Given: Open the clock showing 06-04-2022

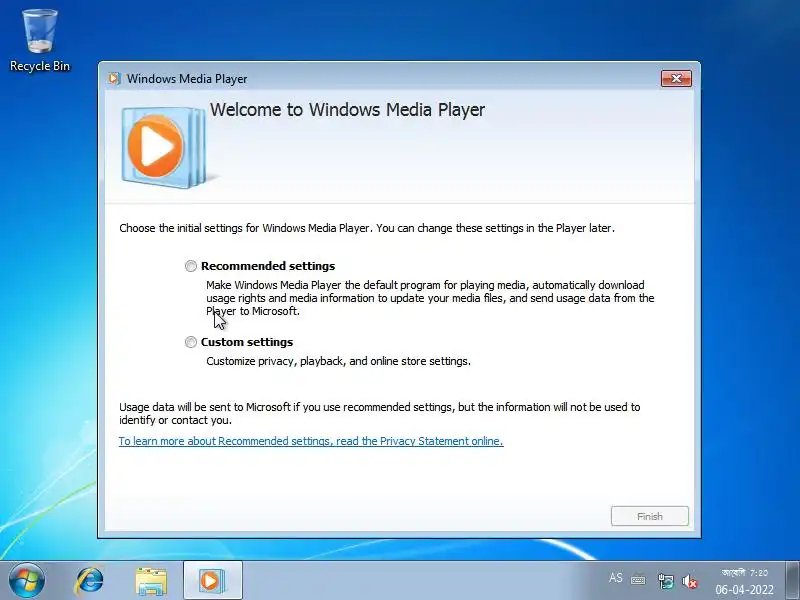Looking at the screenshot, I should pyautogui.click(x=744, y=581).
